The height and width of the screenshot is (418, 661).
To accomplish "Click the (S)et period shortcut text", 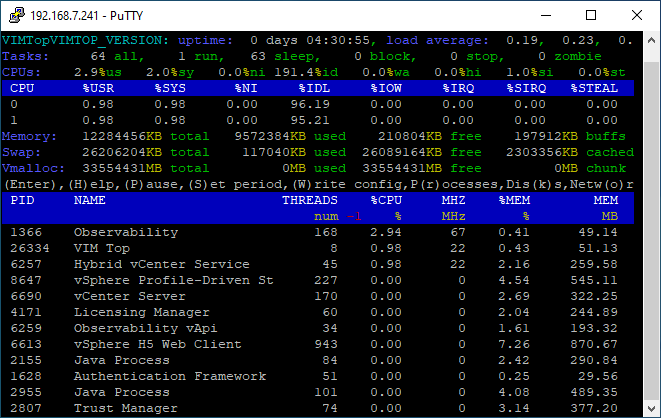I will coord(235,185).
